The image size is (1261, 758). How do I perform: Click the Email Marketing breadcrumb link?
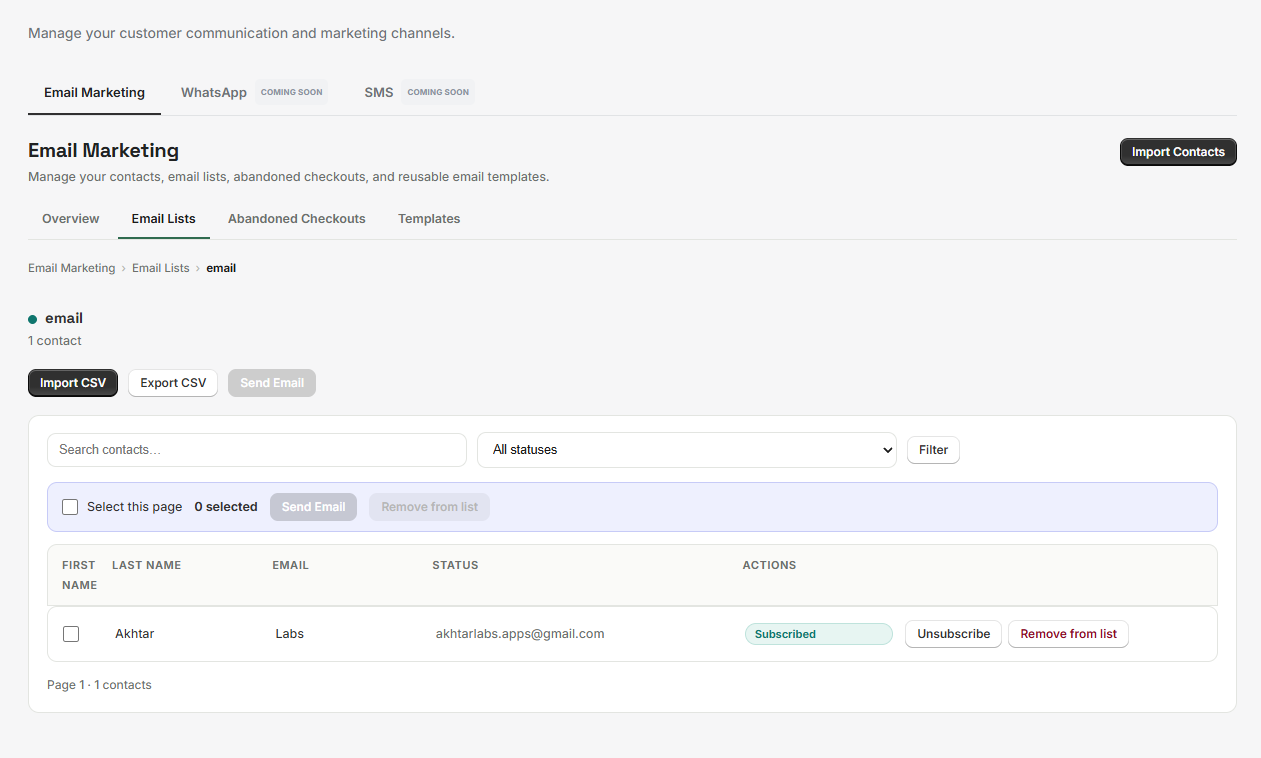[x=72, y=268]
